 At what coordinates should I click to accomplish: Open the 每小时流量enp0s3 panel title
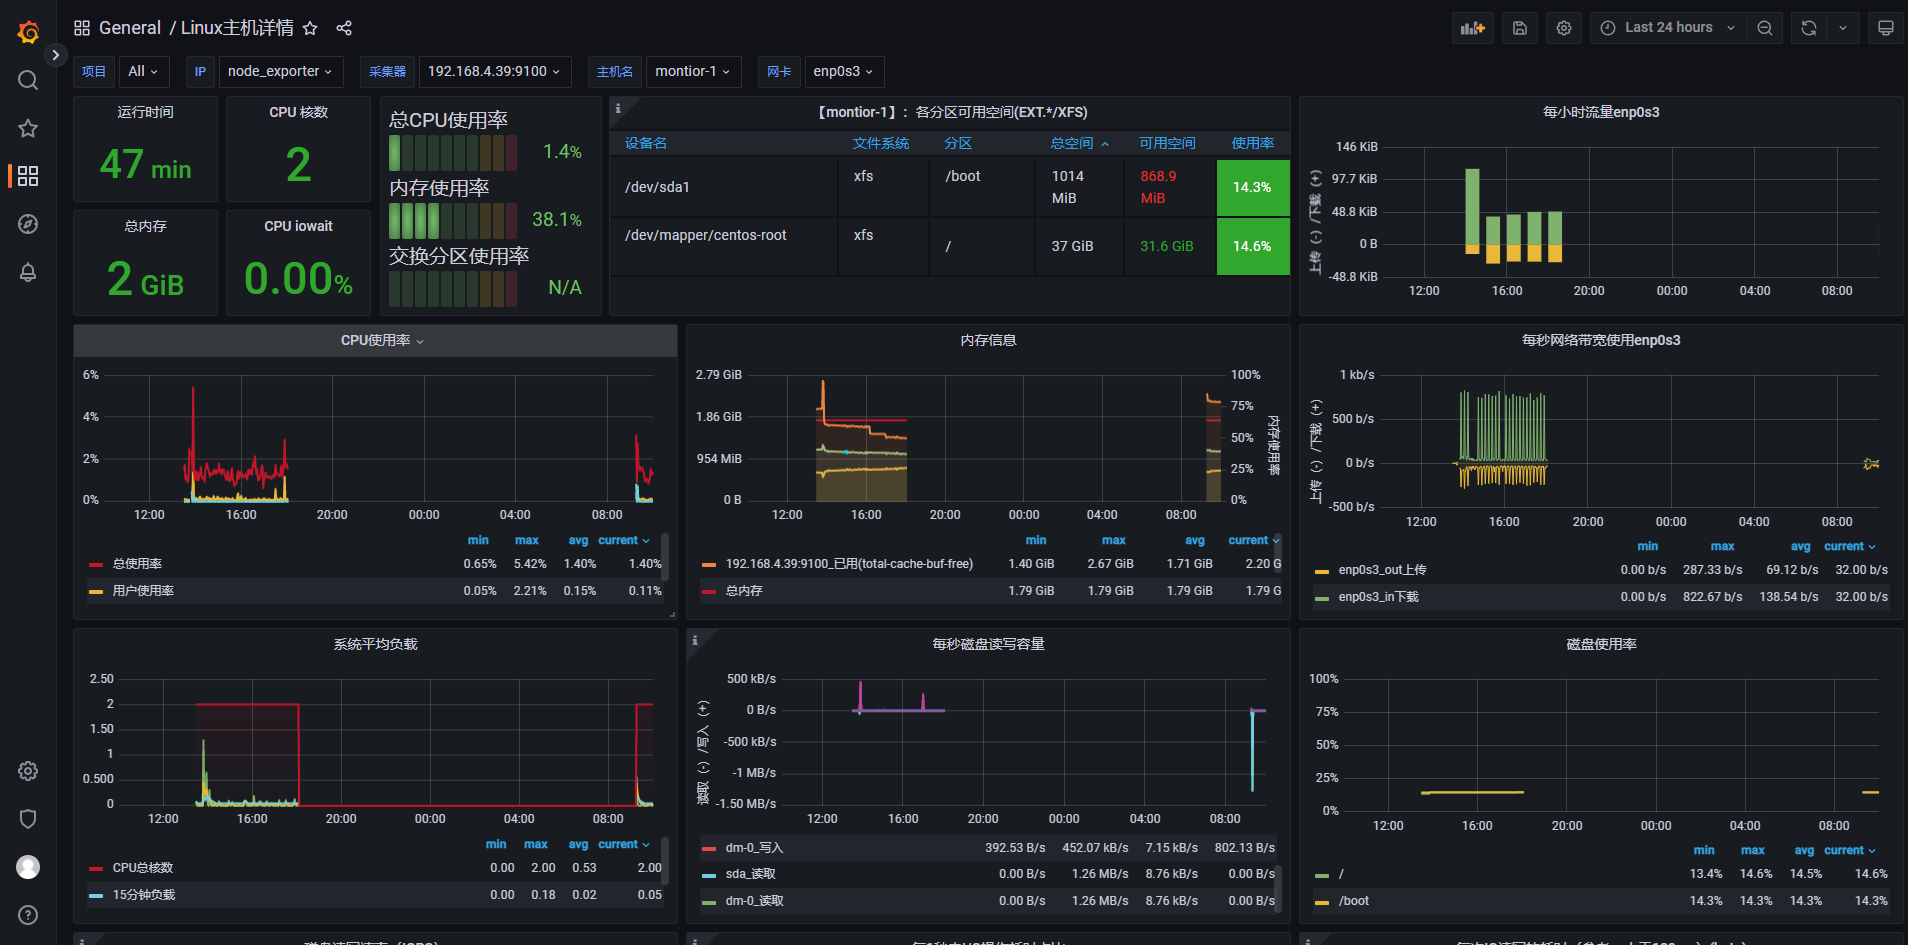coord(1601,113)
